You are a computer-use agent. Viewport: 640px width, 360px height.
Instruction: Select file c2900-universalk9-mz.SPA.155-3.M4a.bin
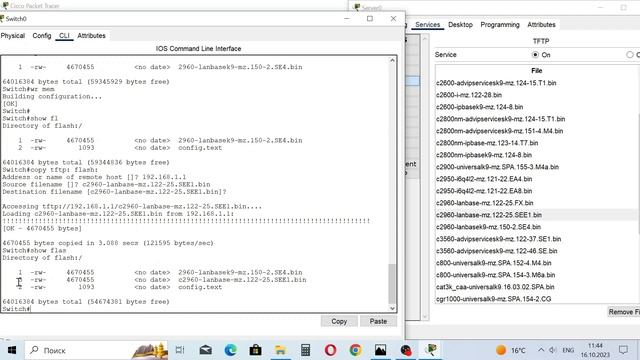point(497,167)
